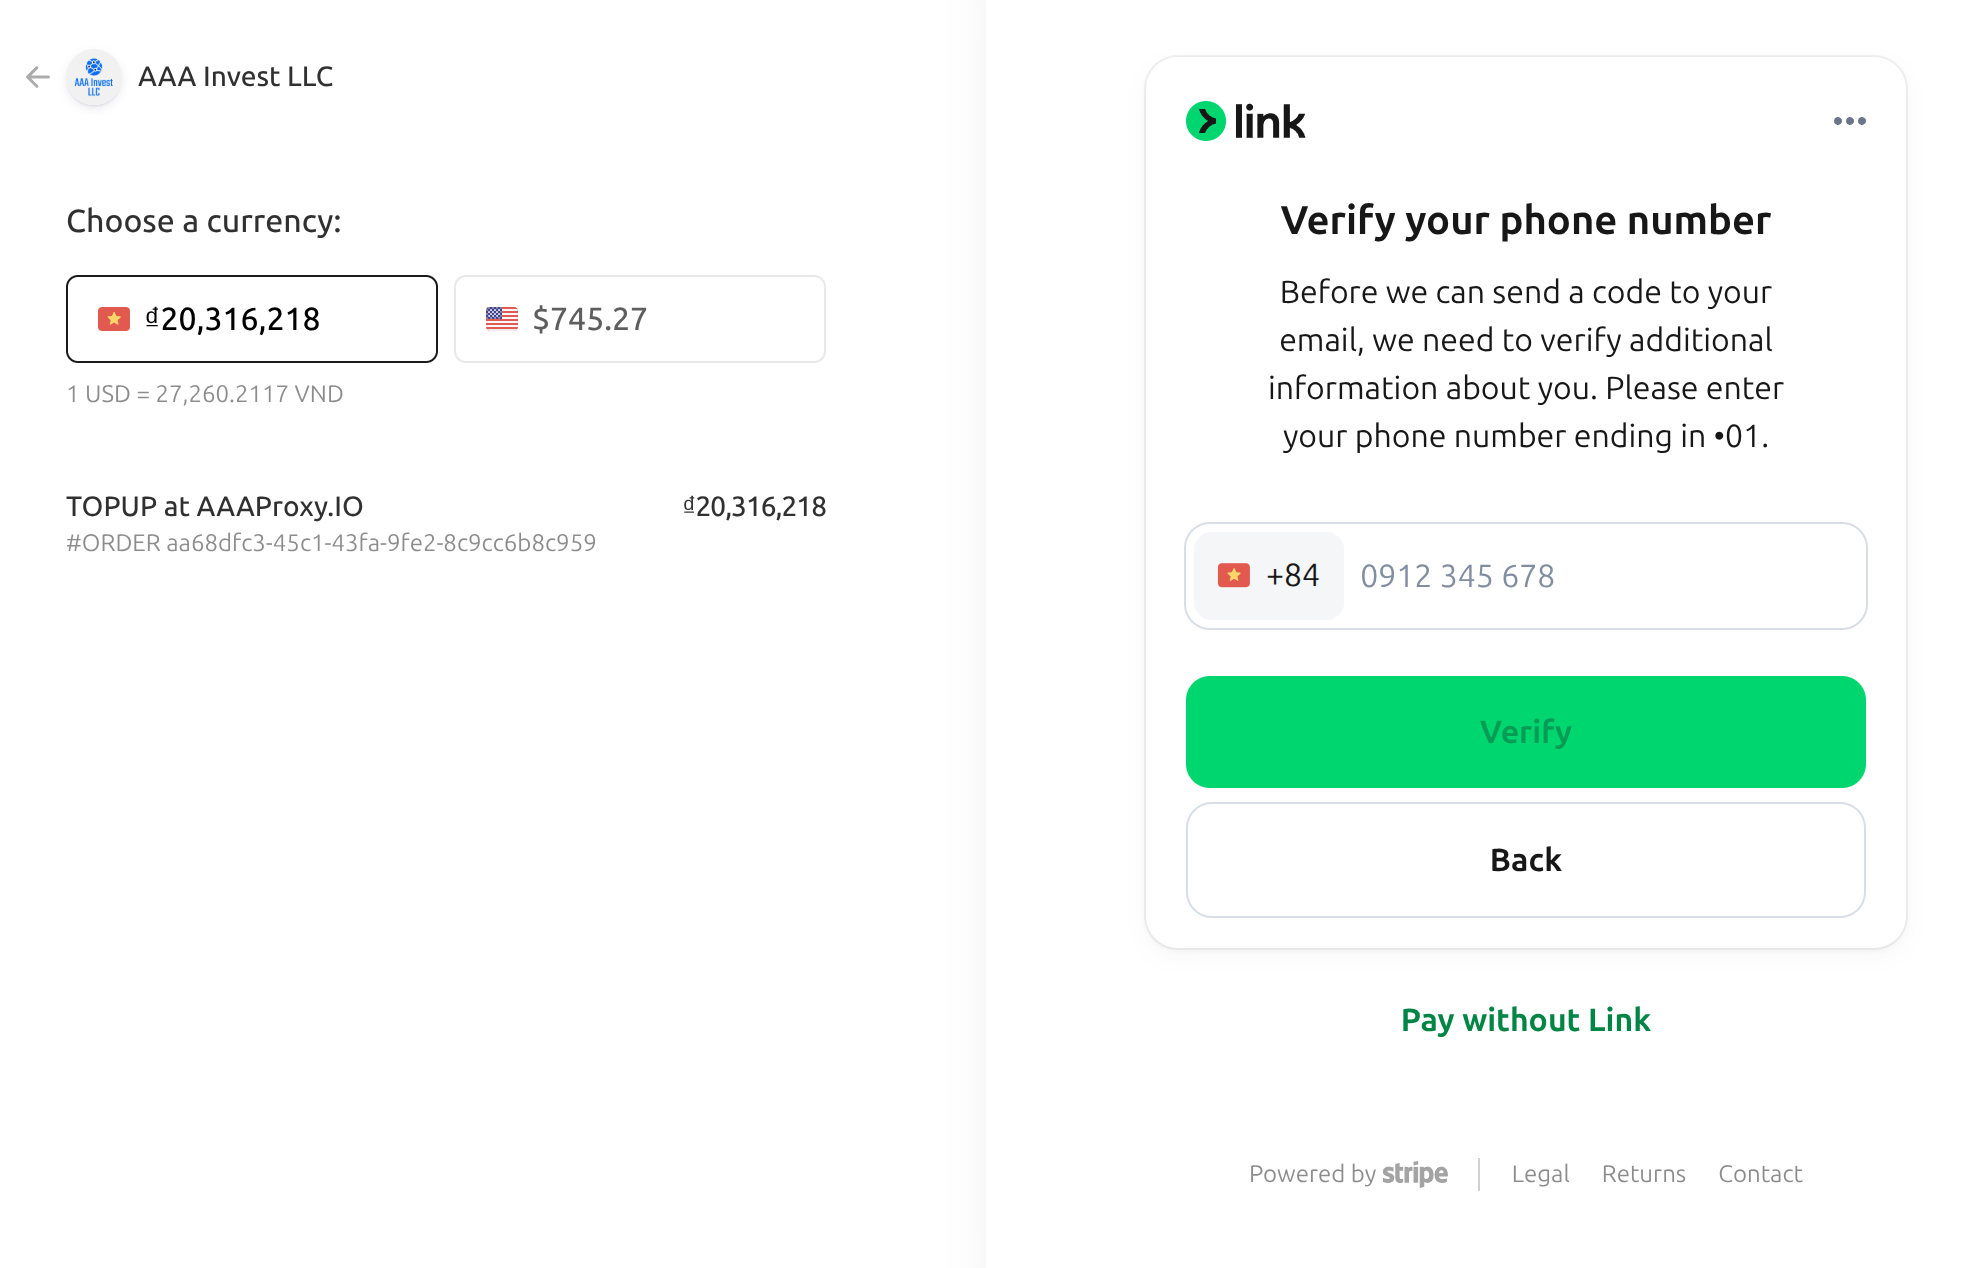The width and height of the screenshot is (1963, 1268).
Task: Open the Contact link
Action: [x=1760, y=1174]
